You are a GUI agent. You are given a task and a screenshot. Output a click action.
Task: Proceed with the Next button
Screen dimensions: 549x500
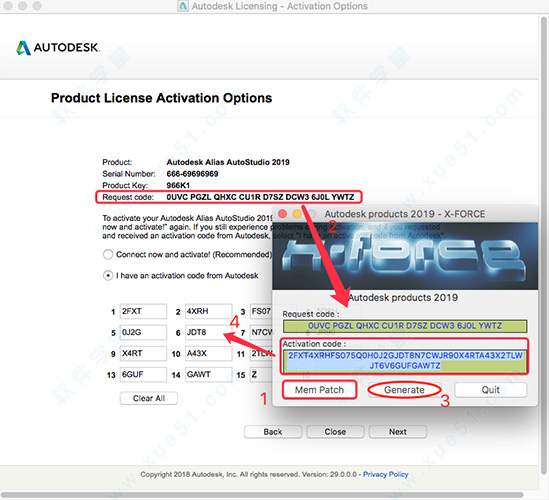[398, 431]
